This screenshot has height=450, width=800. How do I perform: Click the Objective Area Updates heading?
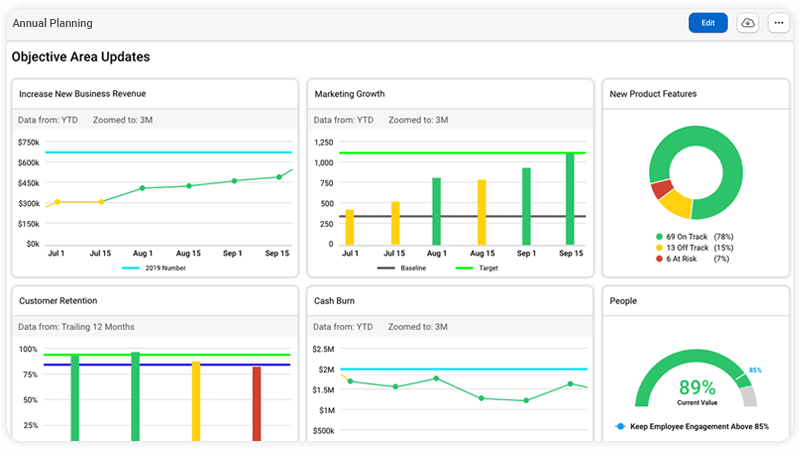point(81,57)
